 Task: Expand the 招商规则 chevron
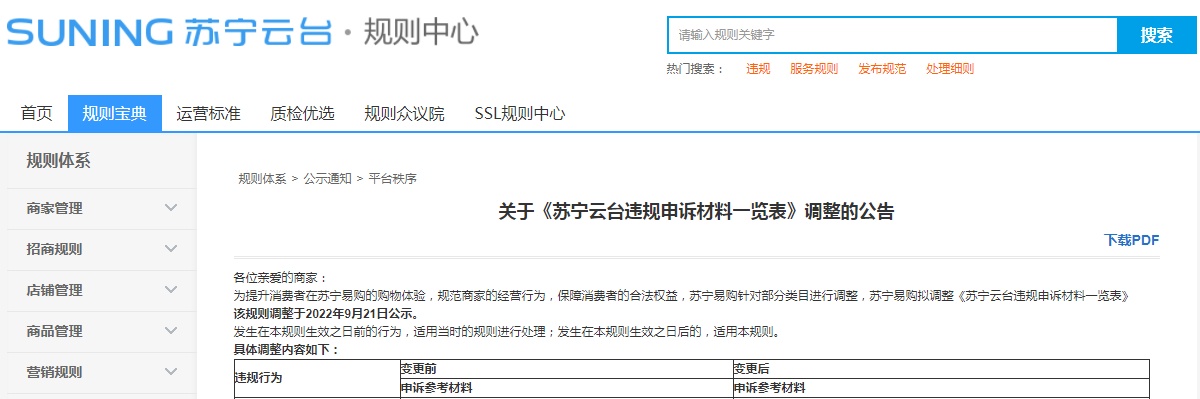[x=171, y=249]
